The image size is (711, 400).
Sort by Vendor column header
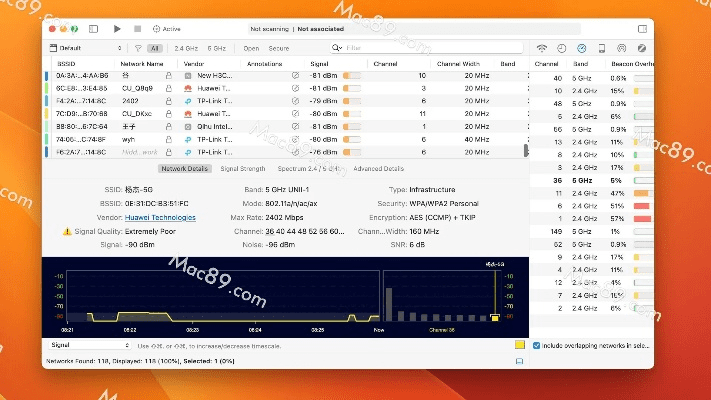pos(194,64)
